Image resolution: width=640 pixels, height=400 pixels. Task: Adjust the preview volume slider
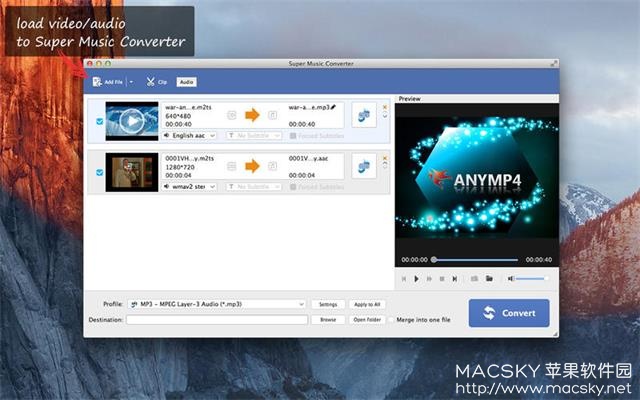531,279
